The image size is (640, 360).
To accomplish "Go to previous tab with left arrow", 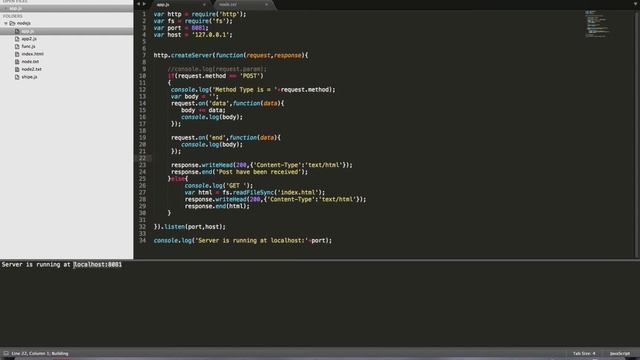I will pos(138,4).
